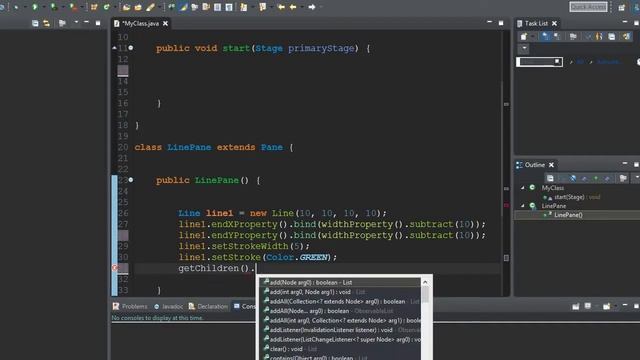Click Collapse All icon in Task List toolbar

point(611,37)
